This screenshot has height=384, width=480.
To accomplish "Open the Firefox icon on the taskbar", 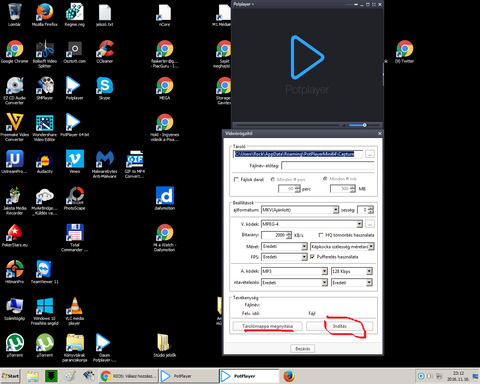I will 289,376.
